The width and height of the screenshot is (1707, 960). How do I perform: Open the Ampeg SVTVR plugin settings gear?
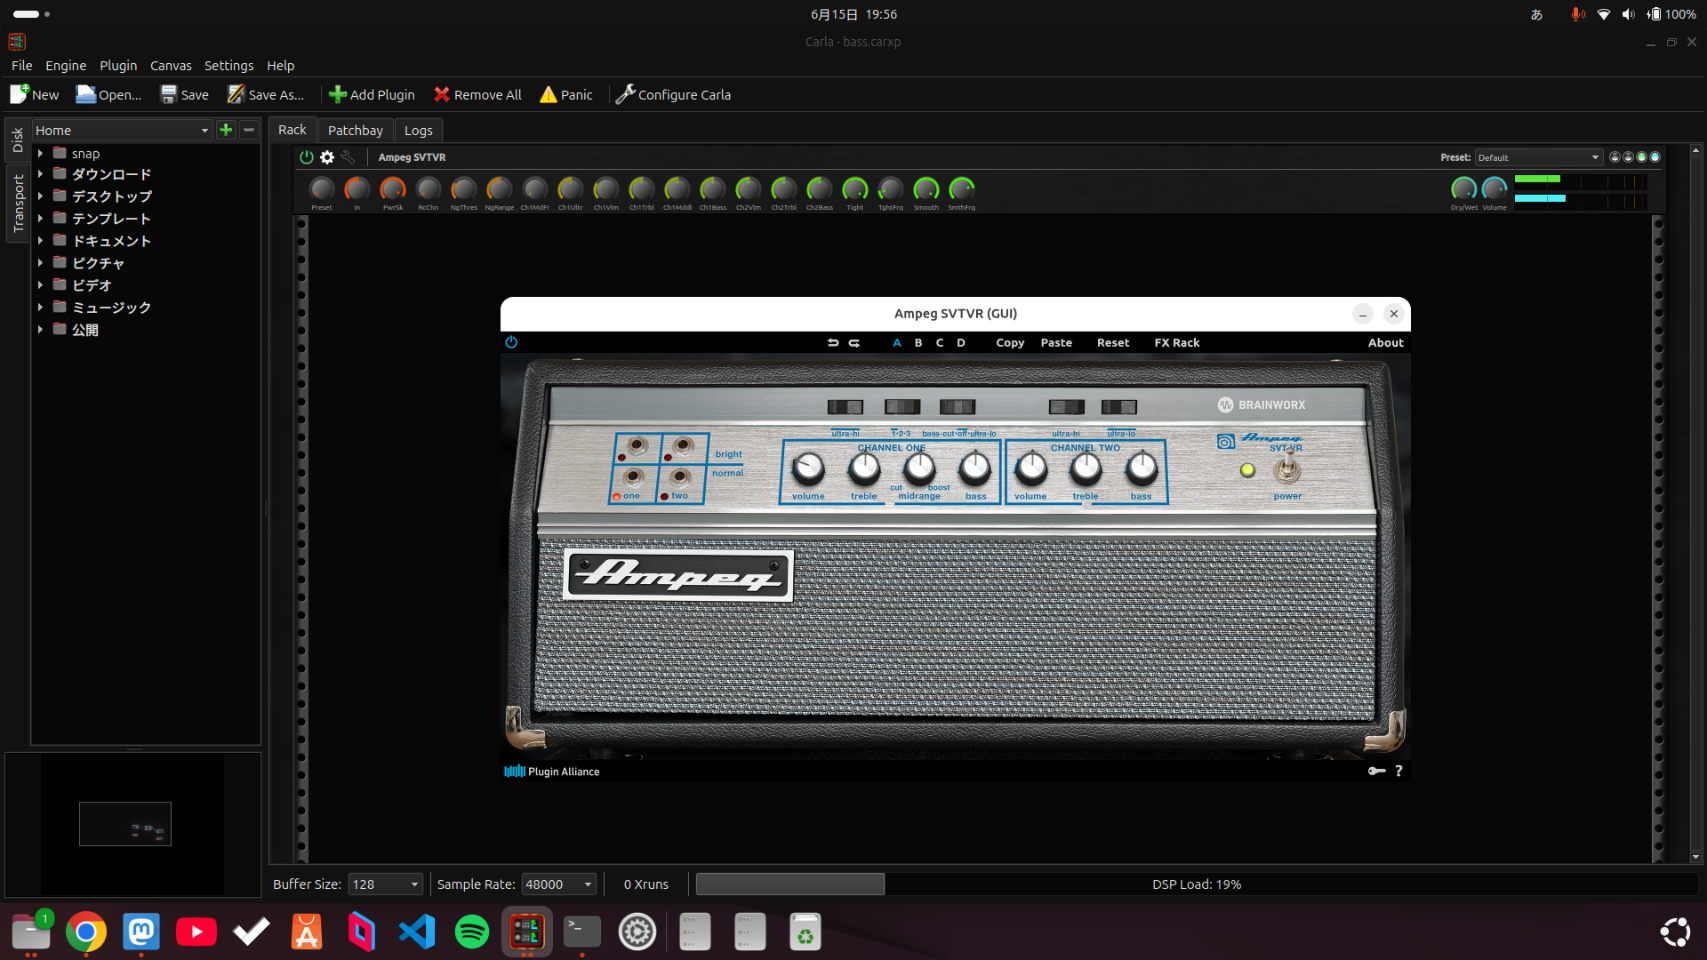(x=327, y=157)
